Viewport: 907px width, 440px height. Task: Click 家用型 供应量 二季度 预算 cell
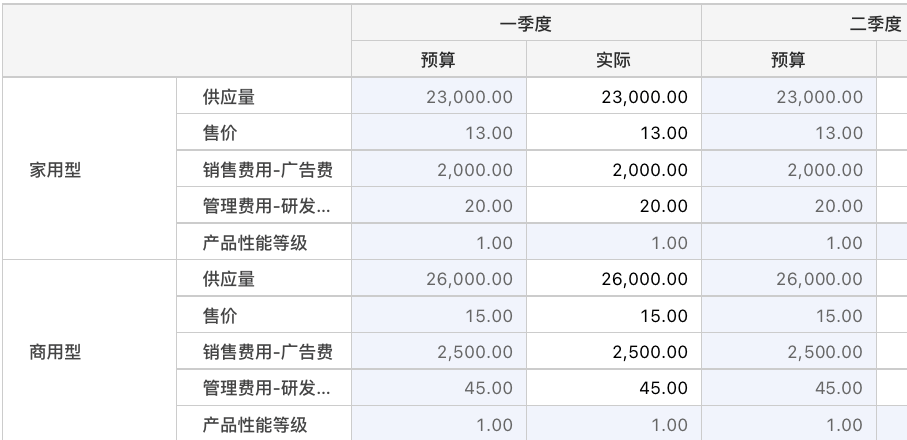(789, 96)
